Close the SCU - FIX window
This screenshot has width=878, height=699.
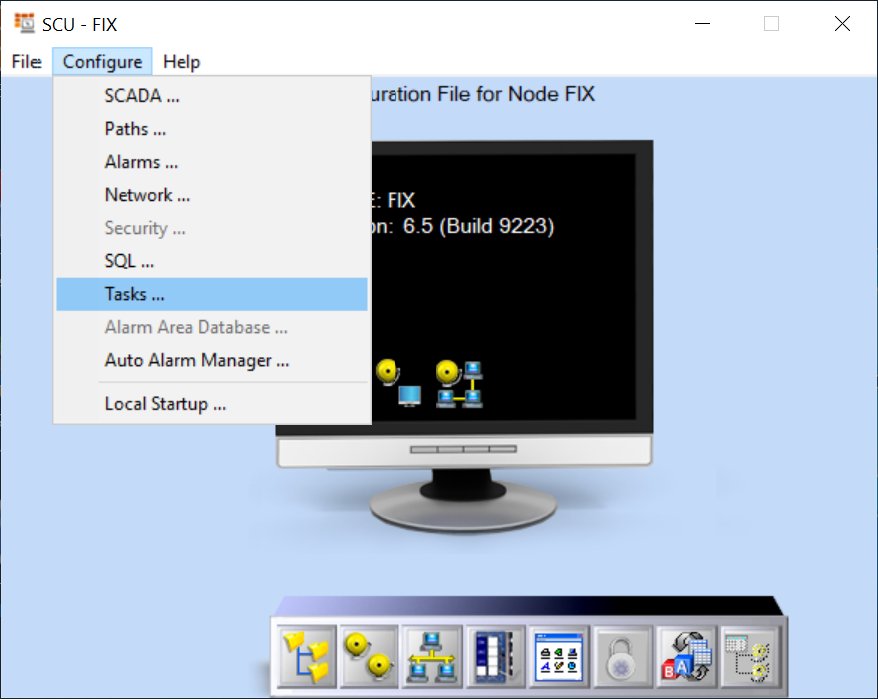coord(842,24)
